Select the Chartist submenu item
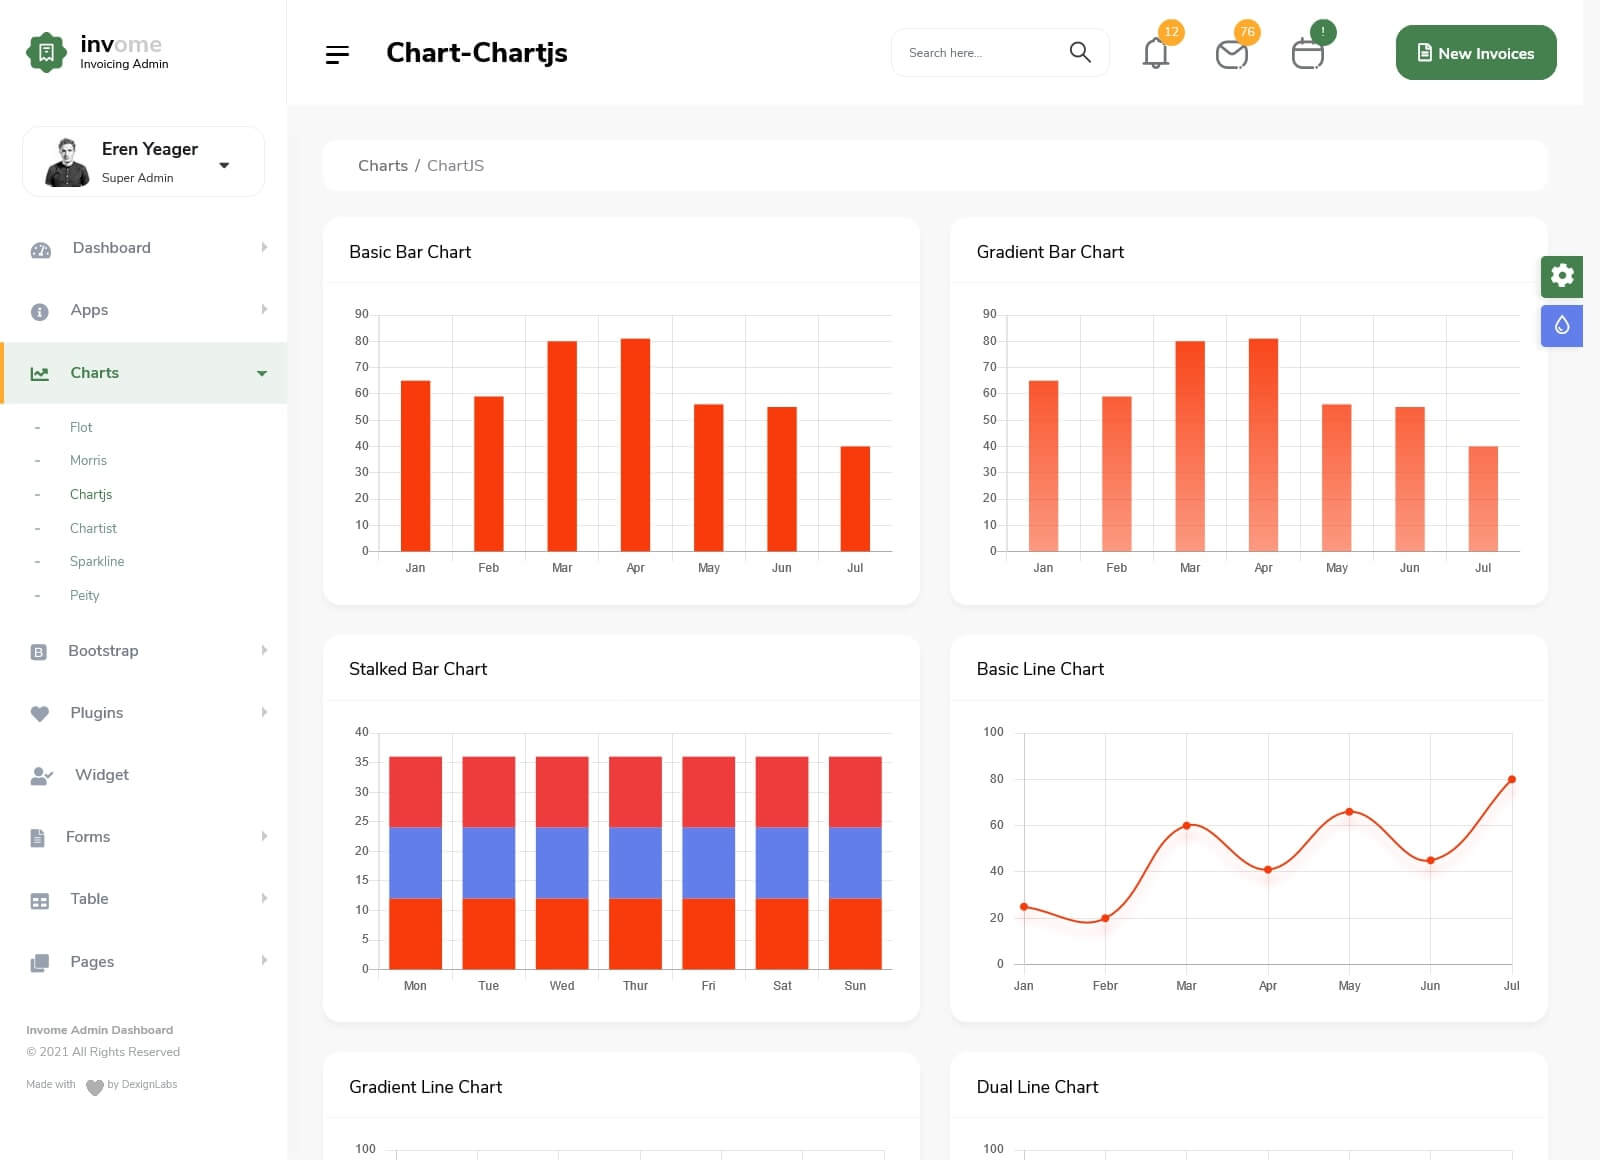1600x1160 pixels. 93,528
